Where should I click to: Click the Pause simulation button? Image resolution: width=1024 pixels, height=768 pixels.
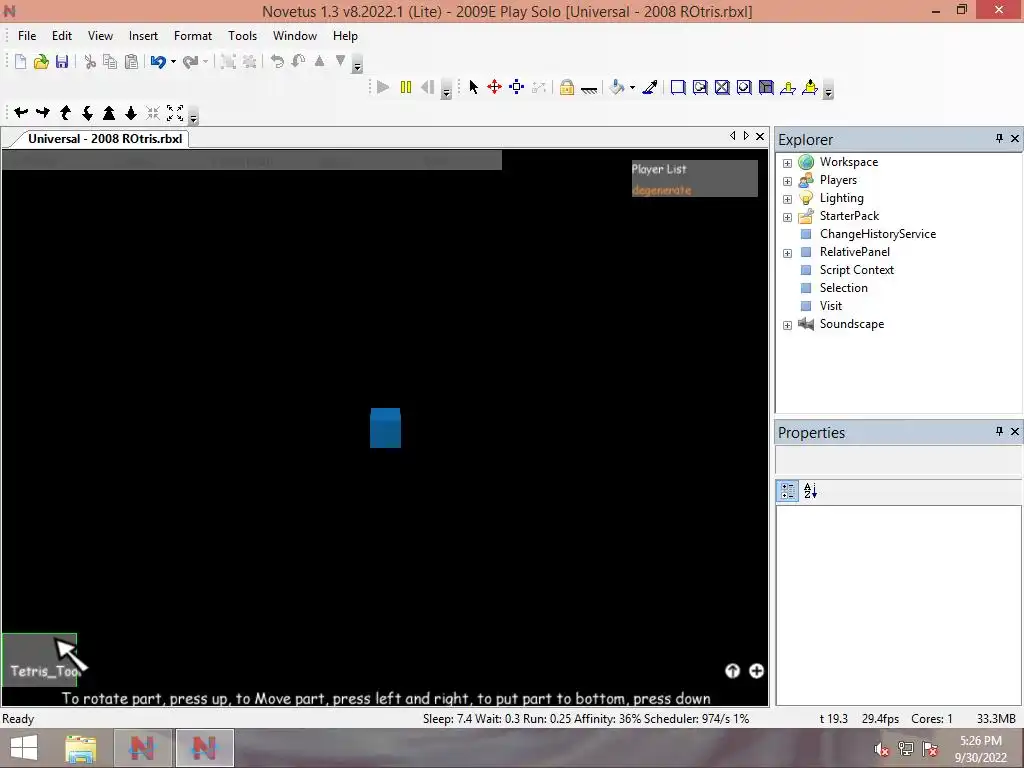tap(406, 87)
